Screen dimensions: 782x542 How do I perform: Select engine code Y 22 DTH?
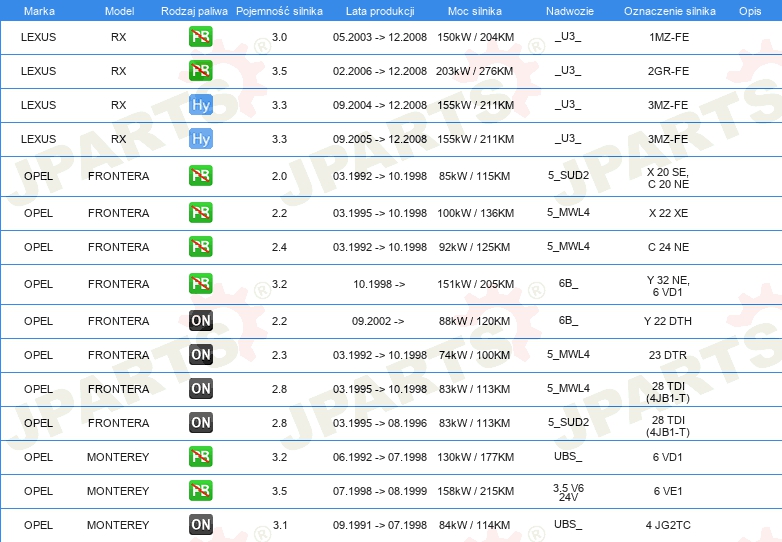[668, 321]
